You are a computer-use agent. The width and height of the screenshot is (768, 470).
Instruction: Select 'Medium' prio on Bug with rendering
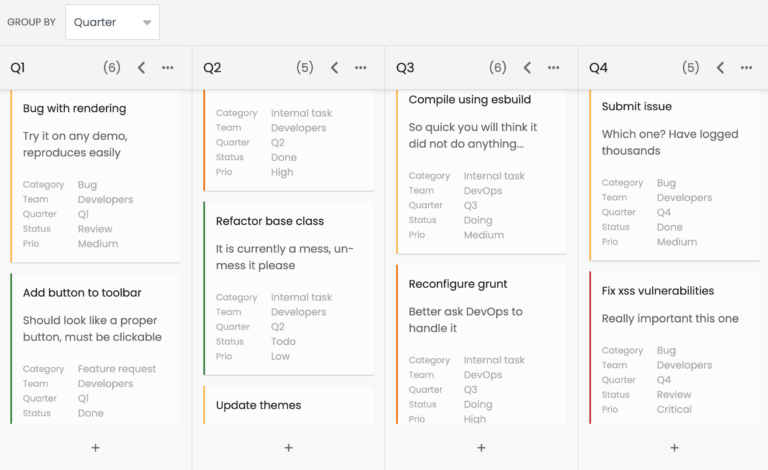coord(97,243)
